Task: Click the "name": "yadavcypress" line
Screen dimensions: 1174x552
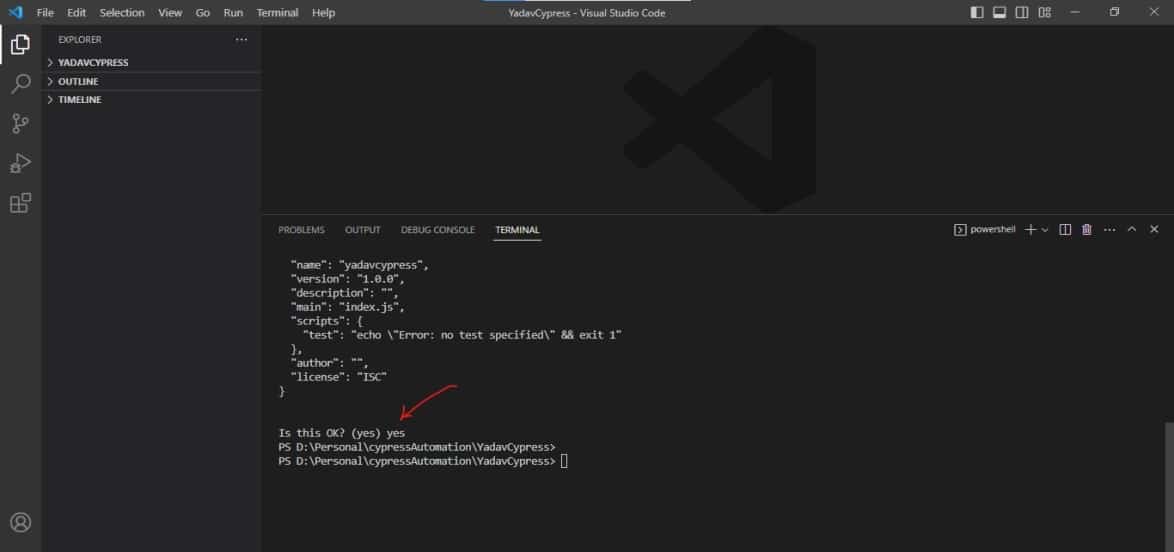Action: coord(359,265)
